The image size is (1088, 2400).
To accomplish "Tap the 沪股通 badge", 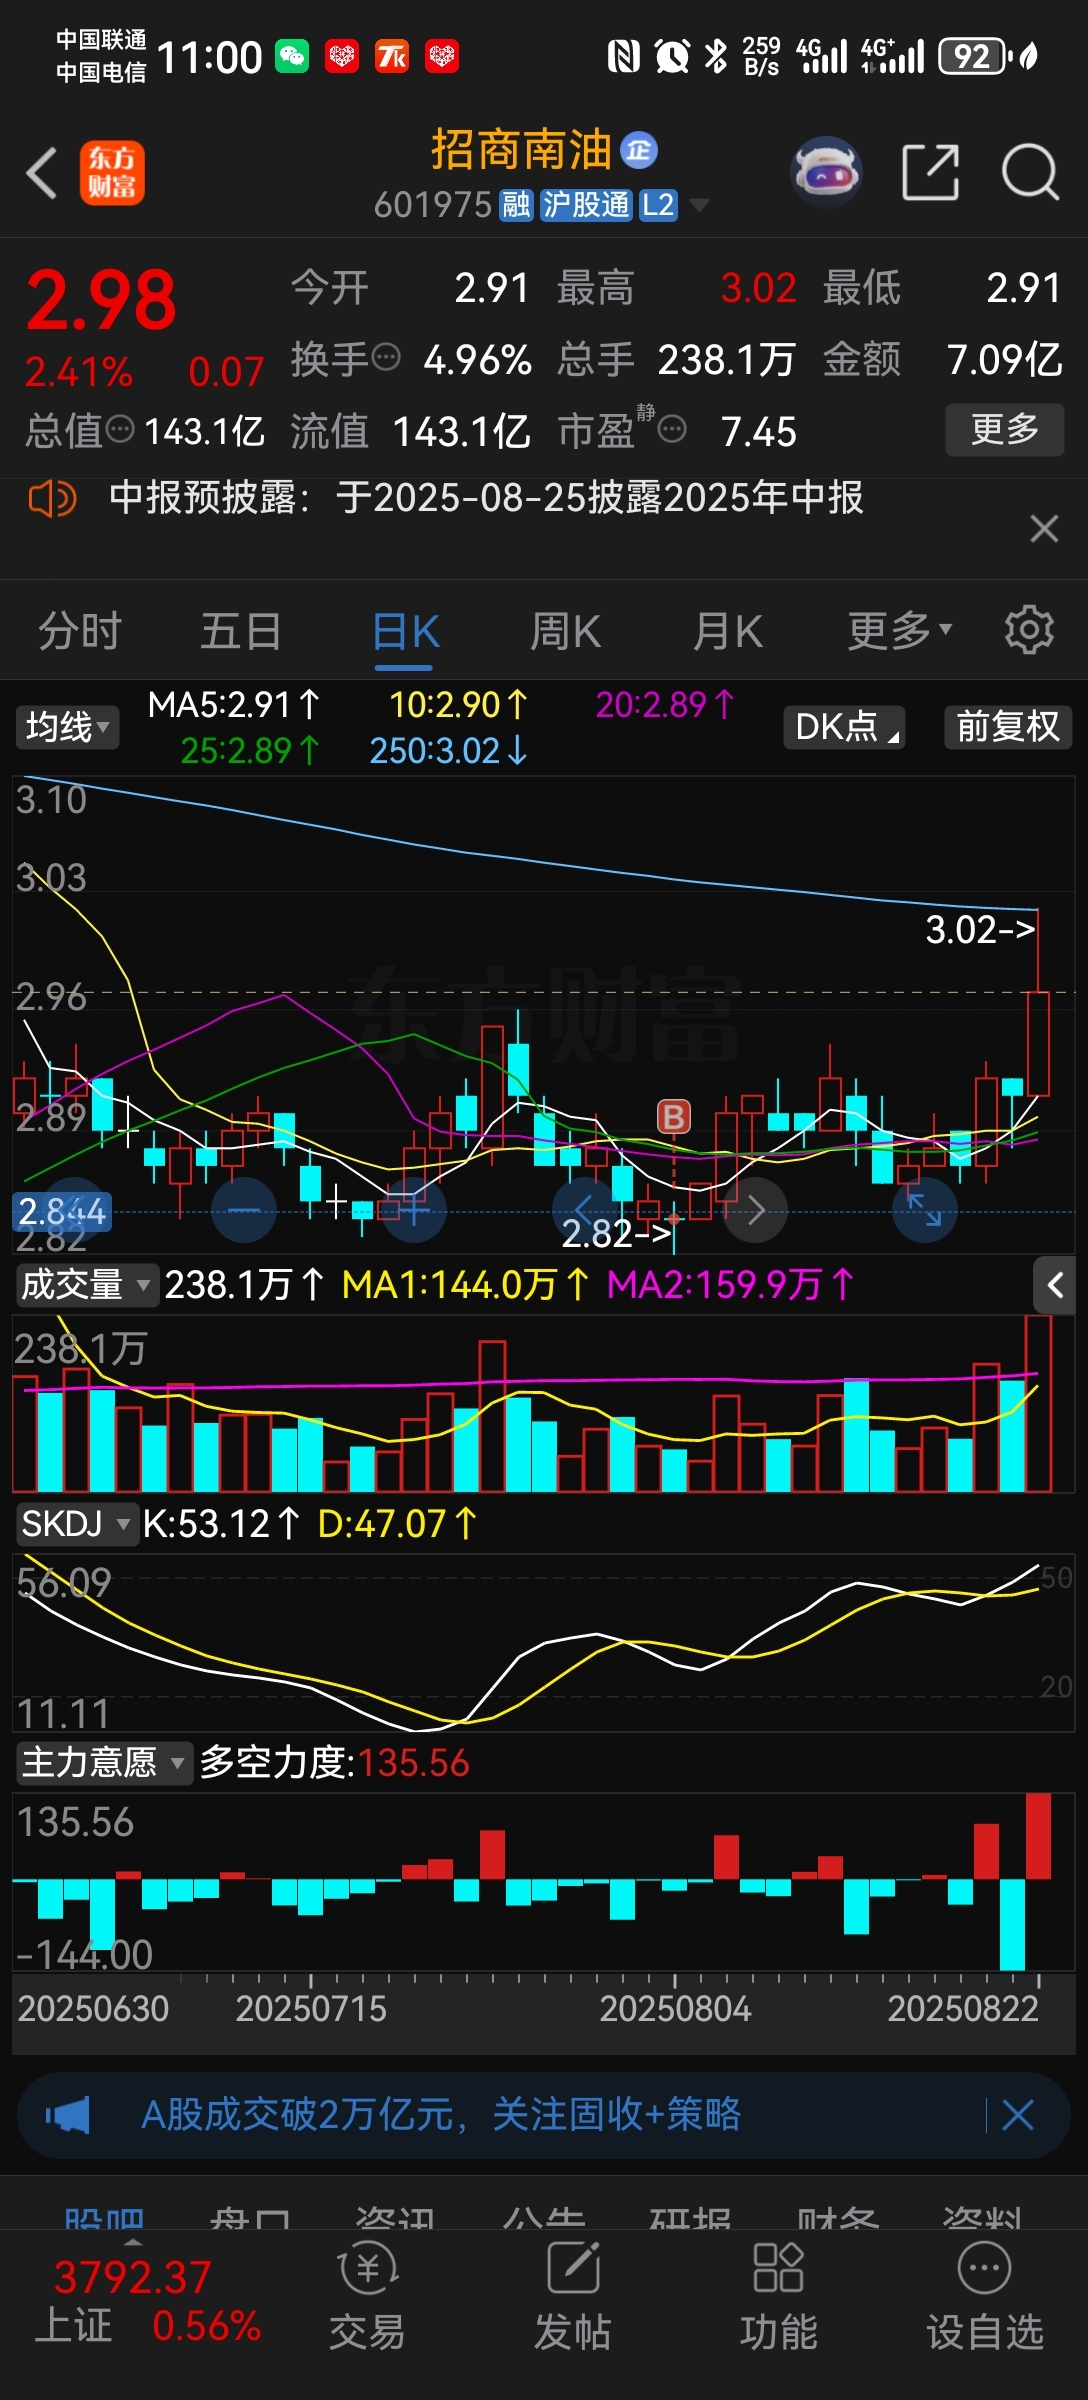I will click(x=586, y=205).
